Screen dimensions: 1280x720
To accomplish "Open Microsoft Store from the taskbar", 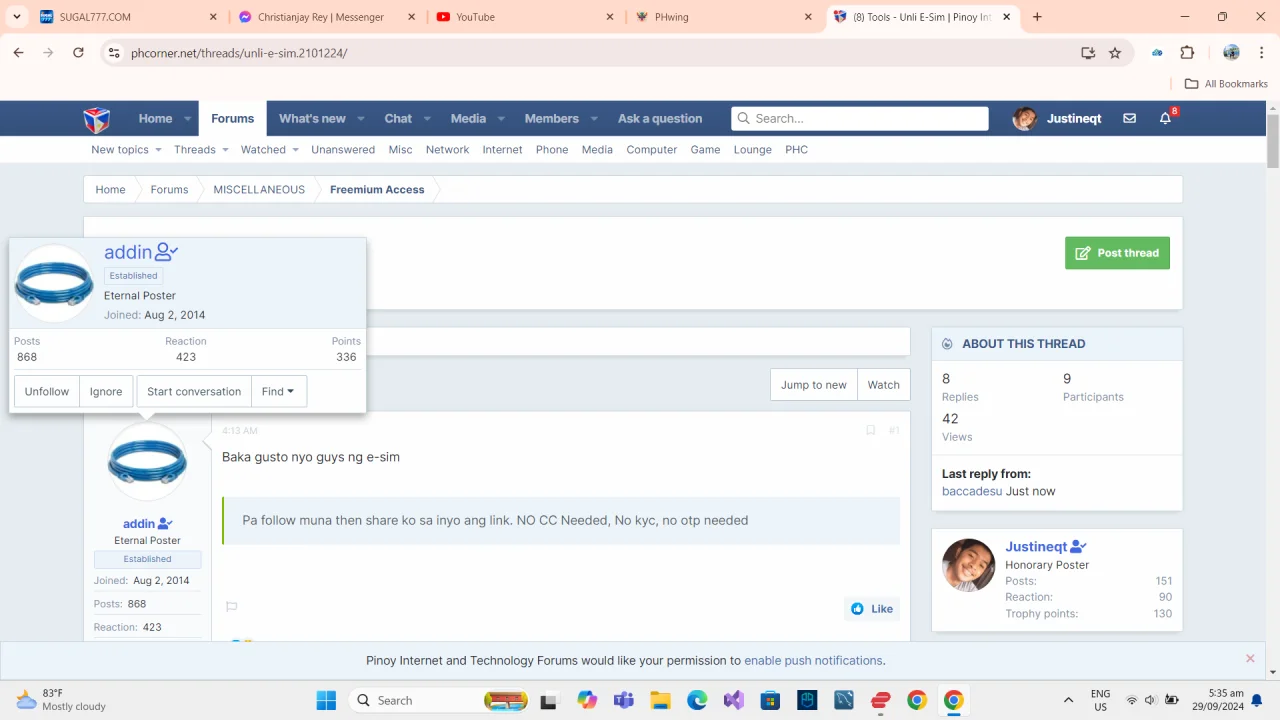I will (x=770, y=700).
